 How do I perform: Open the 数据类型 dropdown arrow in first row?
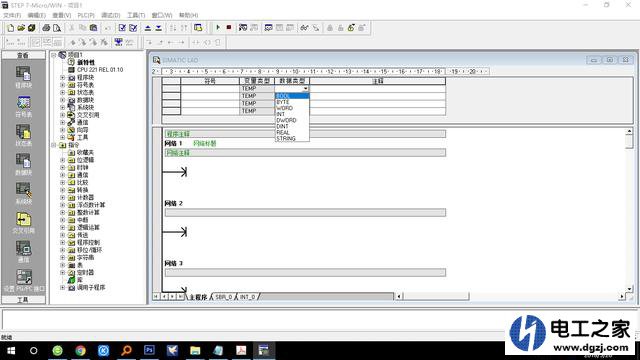pyautogui.click(x=305, y=89)
